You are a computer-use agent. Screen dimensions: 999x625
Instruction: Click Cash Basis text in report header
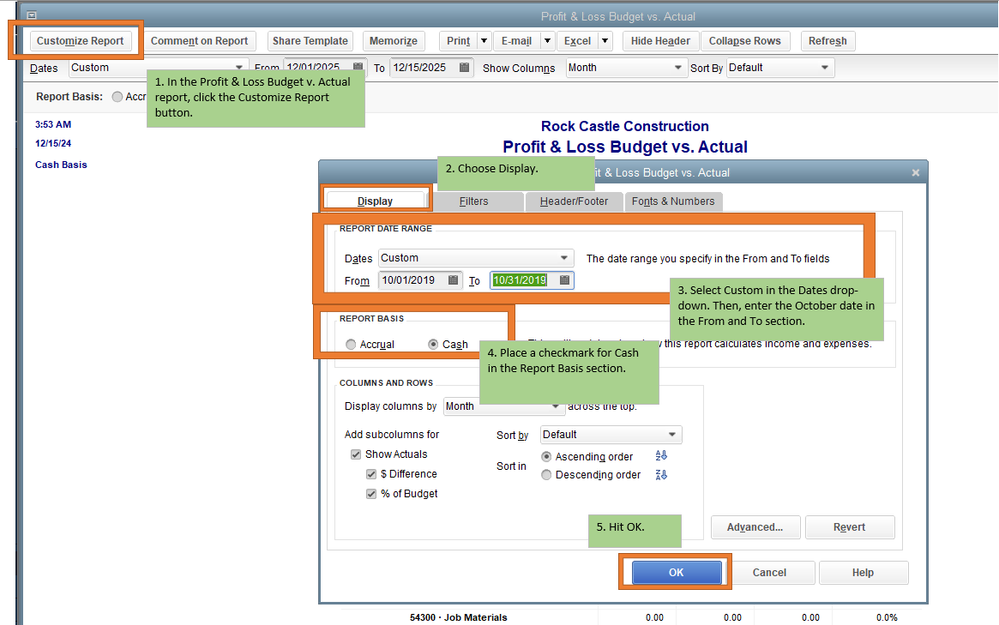61,164
